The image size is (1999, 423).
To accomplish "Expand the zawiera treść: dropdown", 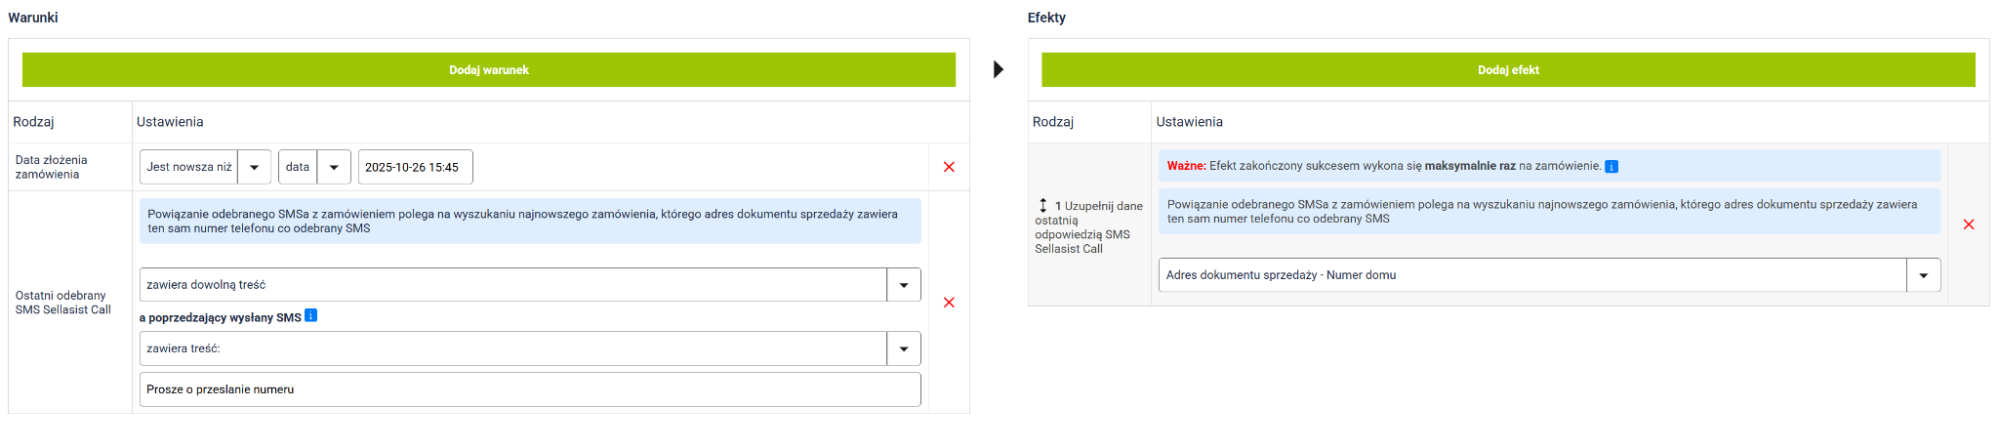I will click(903, 349).
